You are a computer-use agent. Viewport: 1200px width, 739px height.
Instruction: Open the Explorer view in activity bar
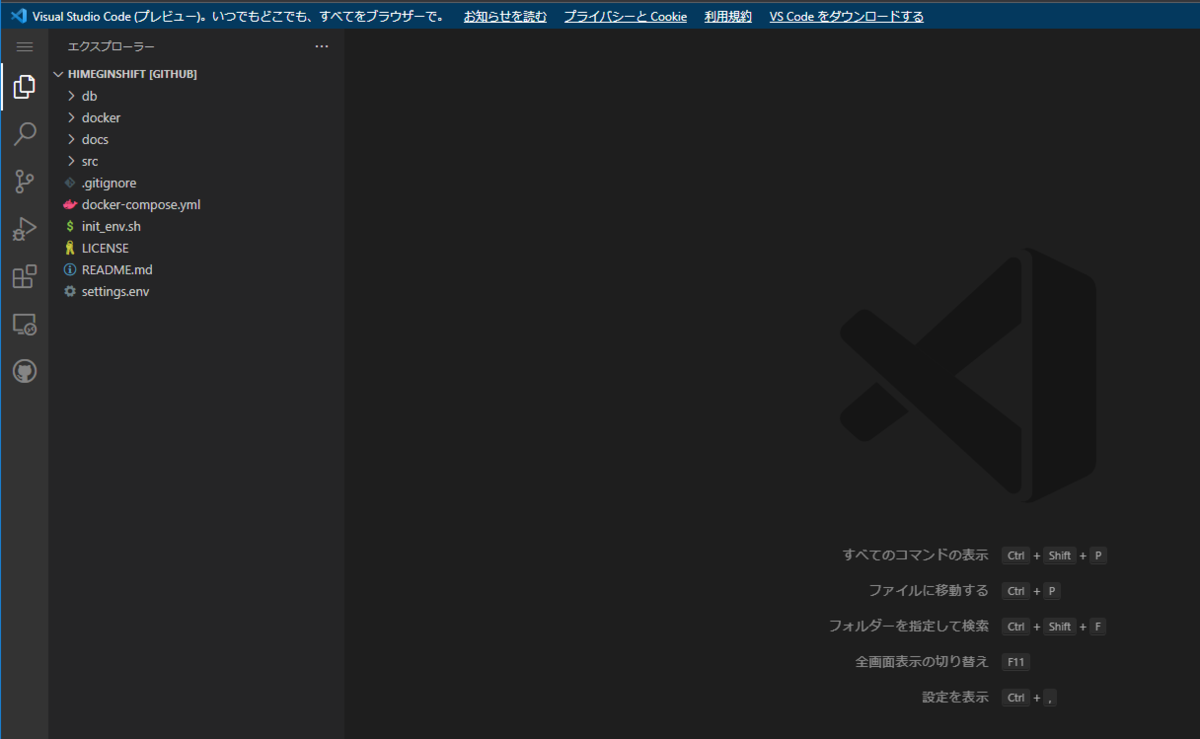pyautogui.click(x=25, y=87)
